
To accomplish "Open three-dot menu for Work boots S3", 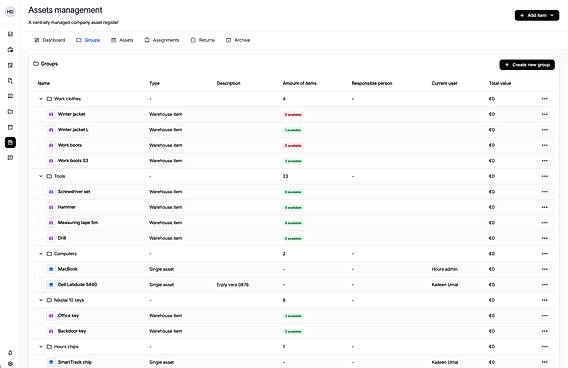I will tap(544, 161).
